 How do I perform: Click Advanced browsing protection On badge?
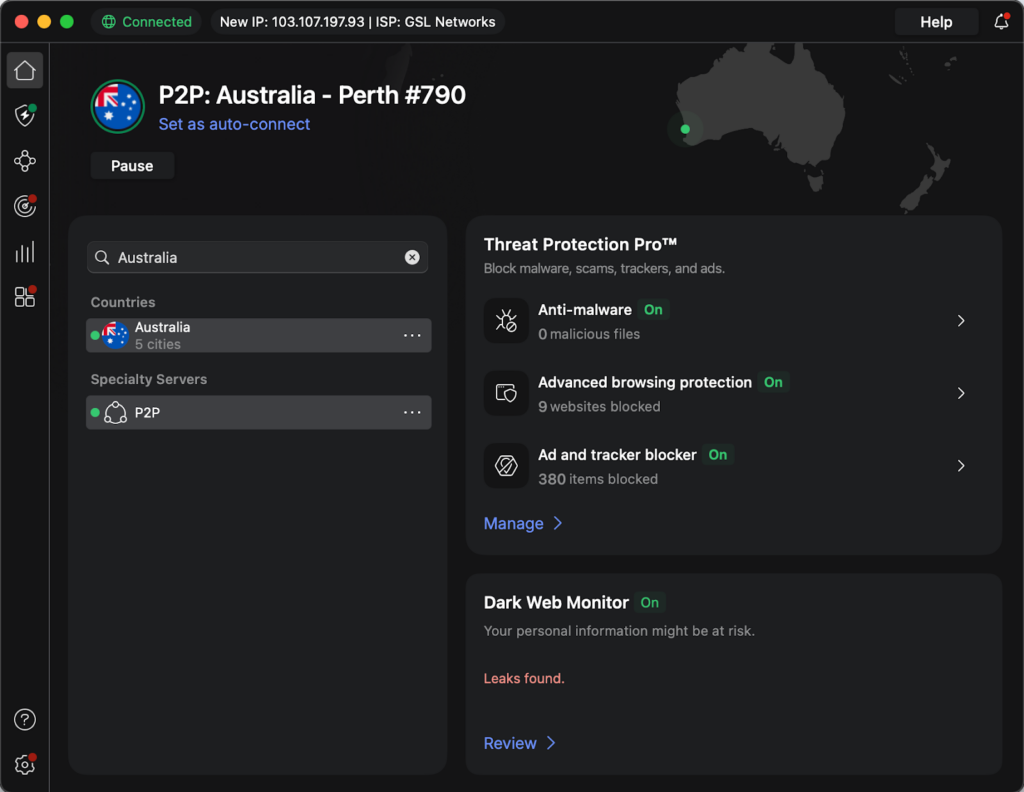point(773,382)
